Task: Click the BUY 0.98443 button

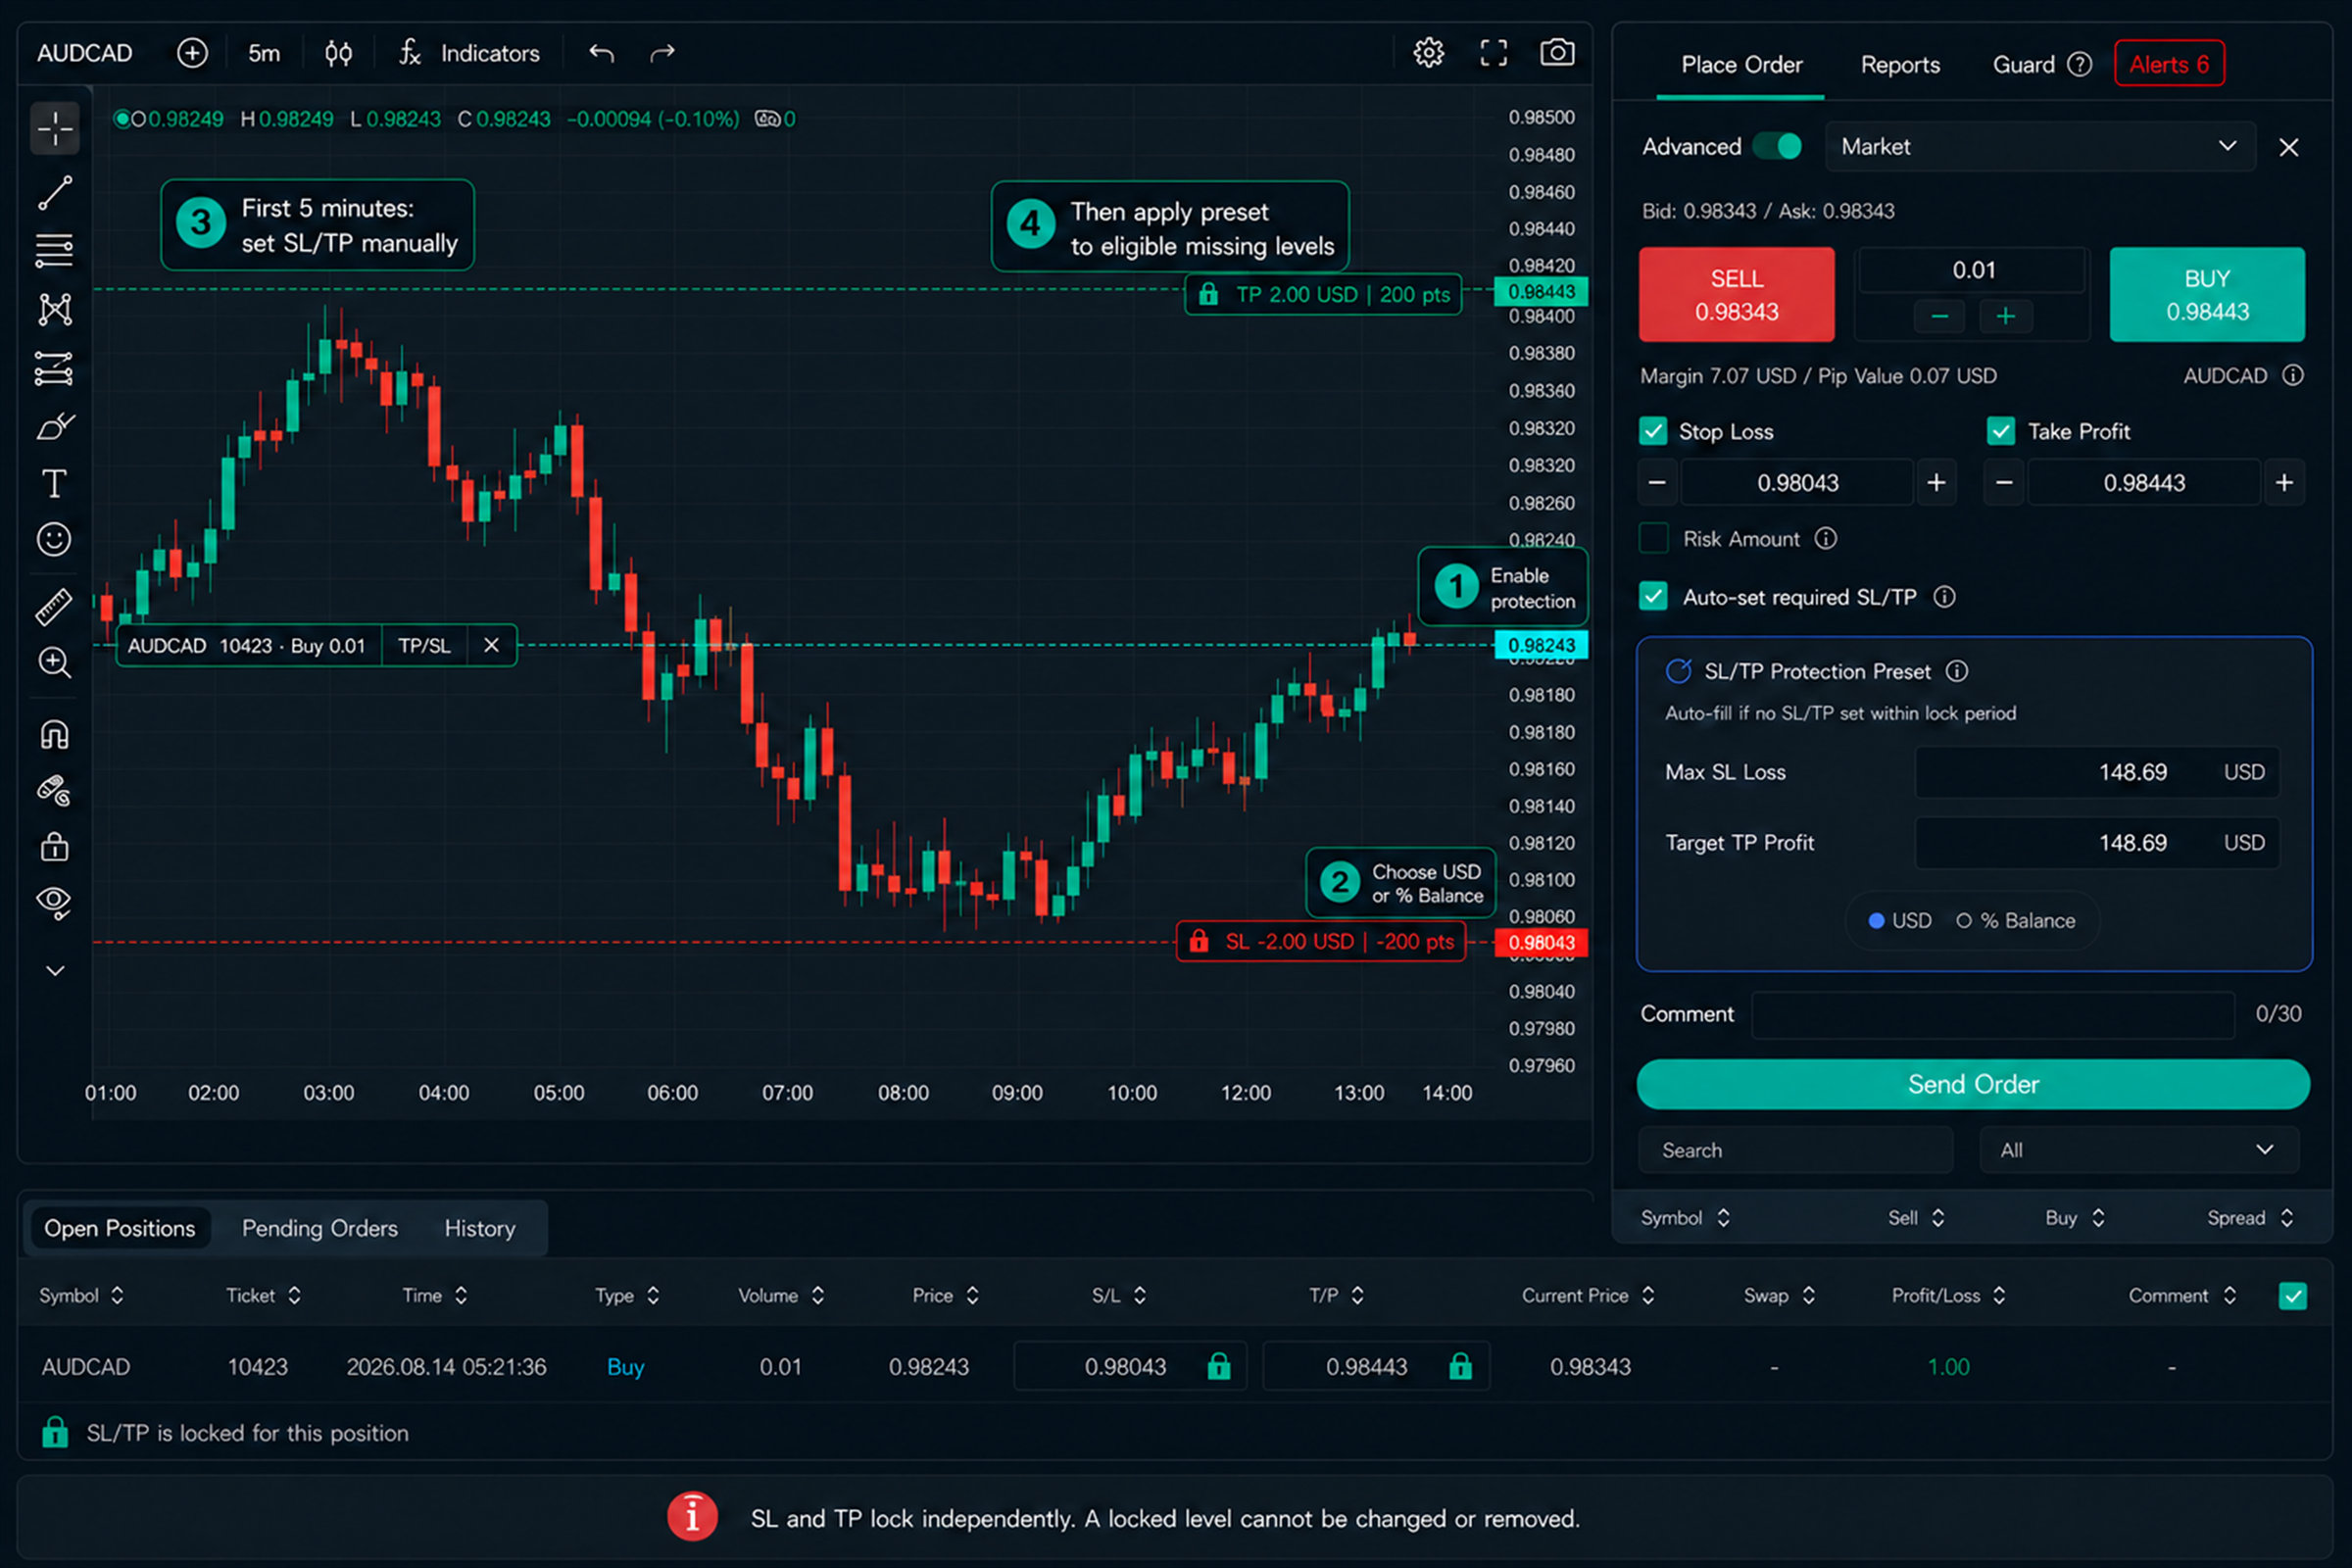Action: click(2207, 294)
